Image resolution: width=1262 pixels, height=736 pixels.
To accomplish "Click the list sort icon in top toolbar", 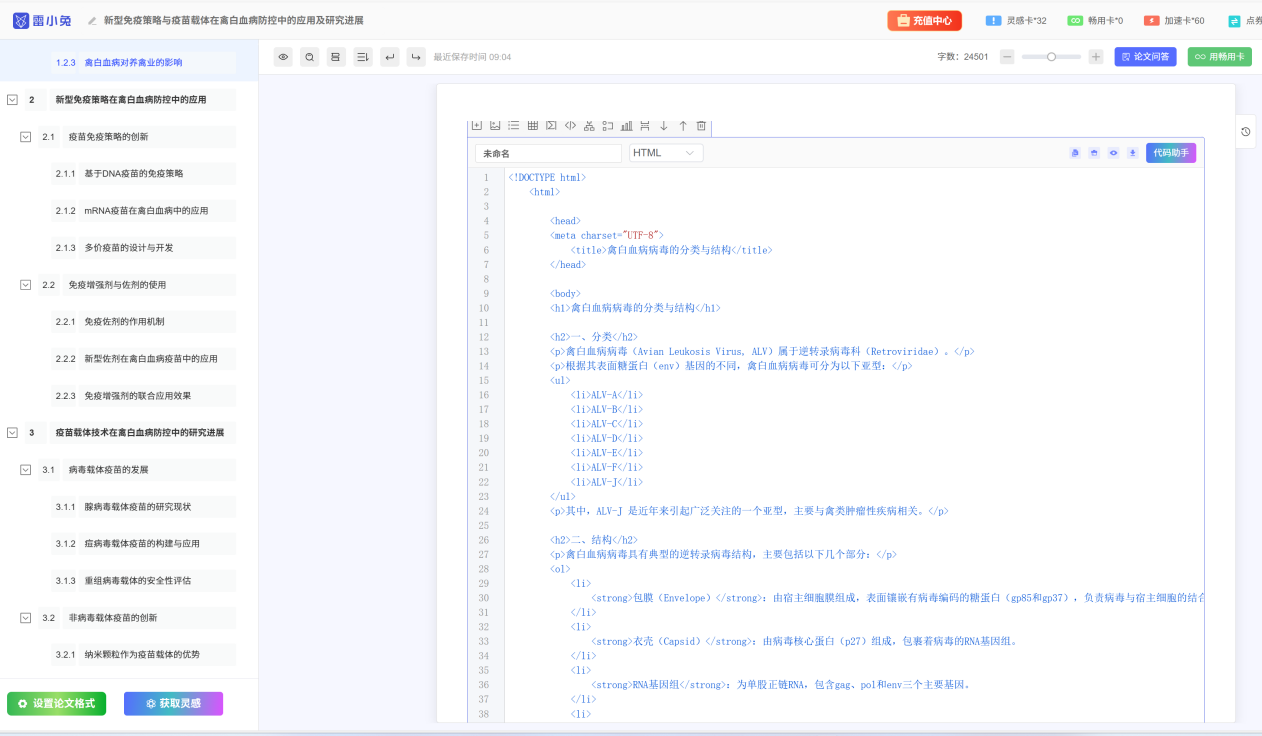I will (363, 57).
